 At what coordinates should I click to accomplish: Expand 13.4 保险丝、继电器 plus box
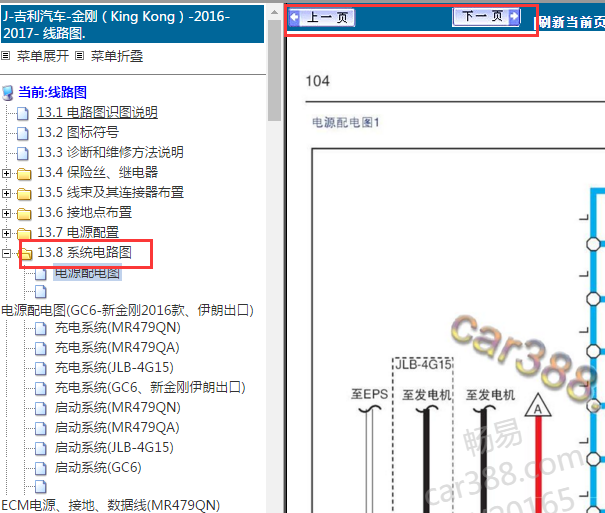[6, 173]
